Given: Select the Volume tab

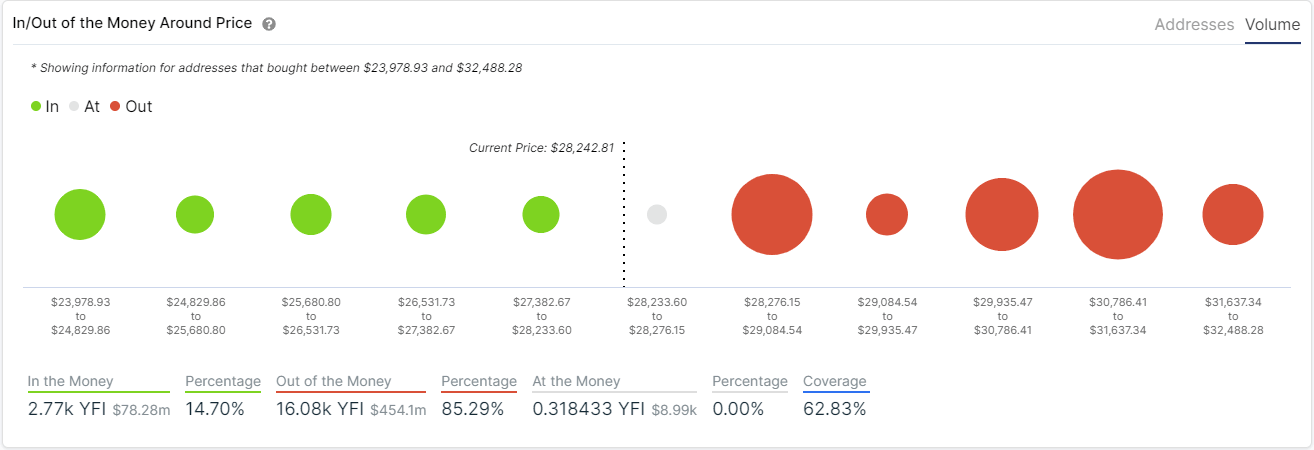Looking at the screenshot, I should tap(1272, 24).
